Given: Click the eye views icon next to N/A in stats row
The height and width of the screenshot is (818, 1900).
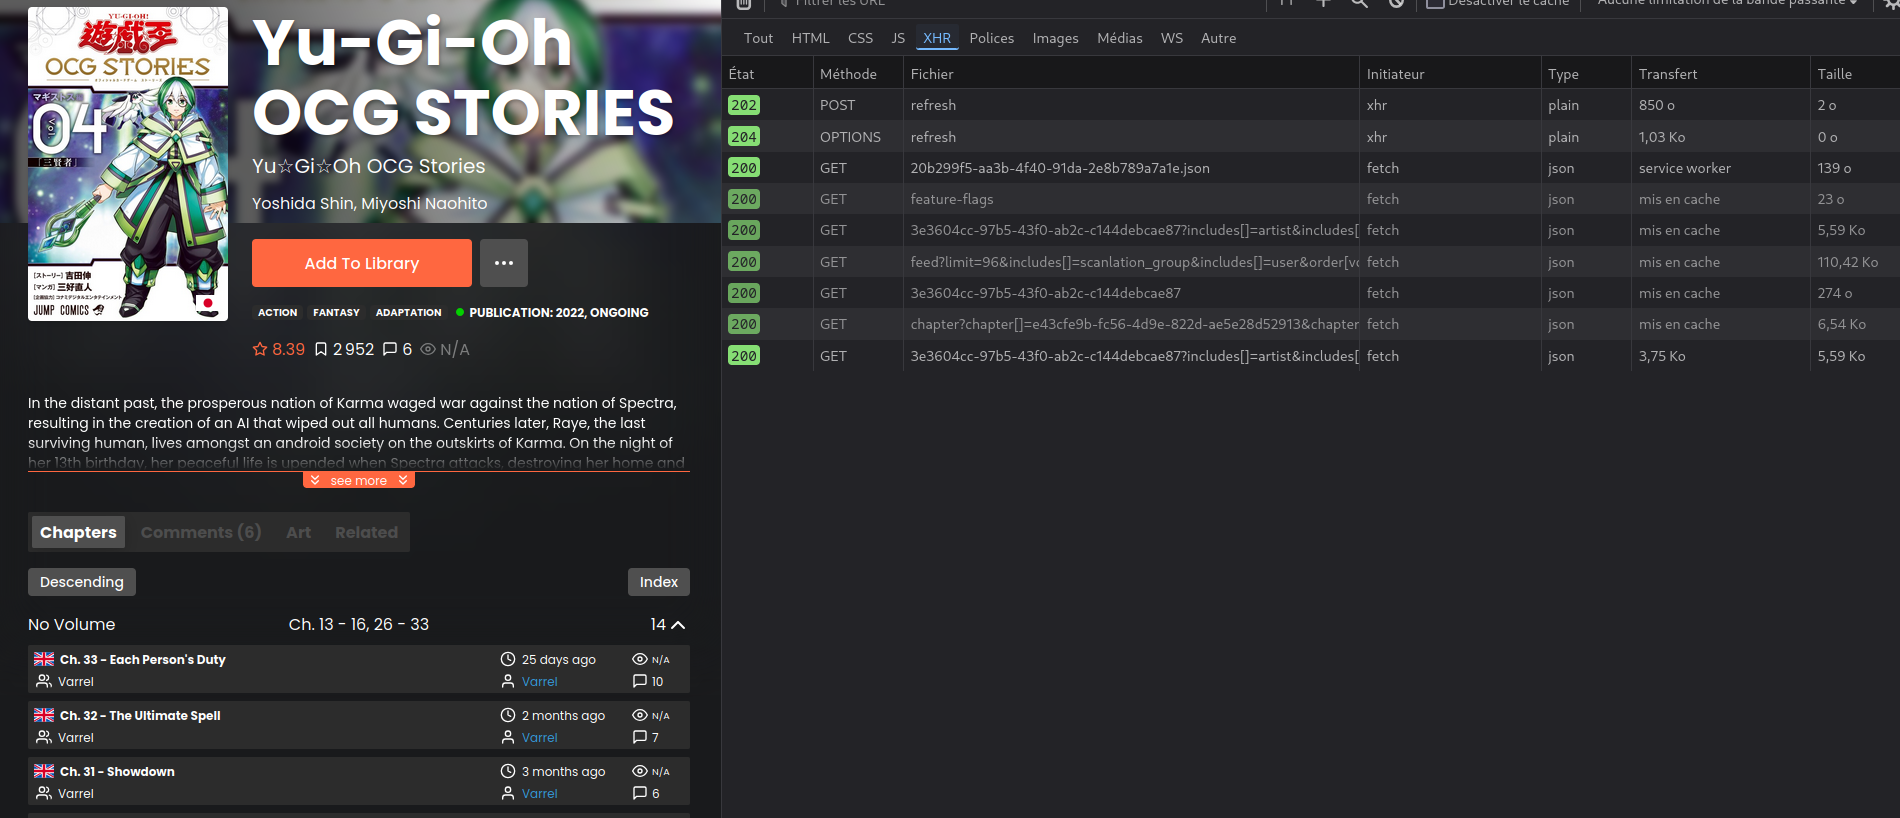Looking at the screenshot, I should tap(428, 349).
